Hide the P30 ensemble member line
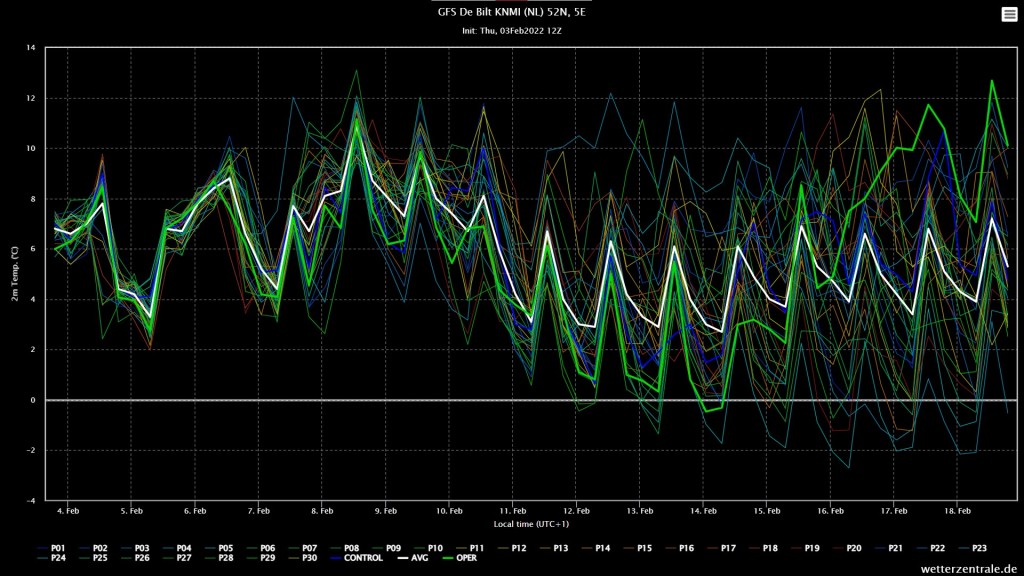This screenshot has width=1024, height=576. [302, 558]
